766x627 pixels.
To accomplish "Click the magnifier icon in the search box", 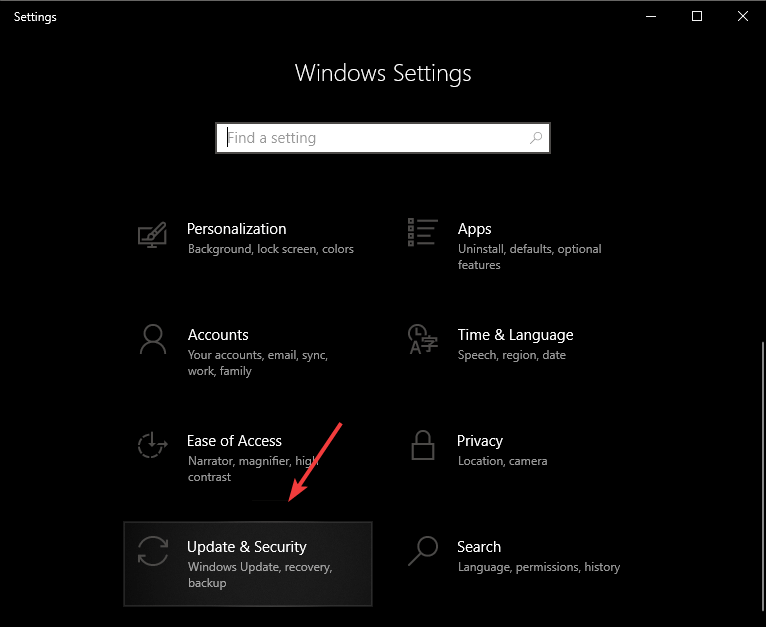I will (536, 138).
